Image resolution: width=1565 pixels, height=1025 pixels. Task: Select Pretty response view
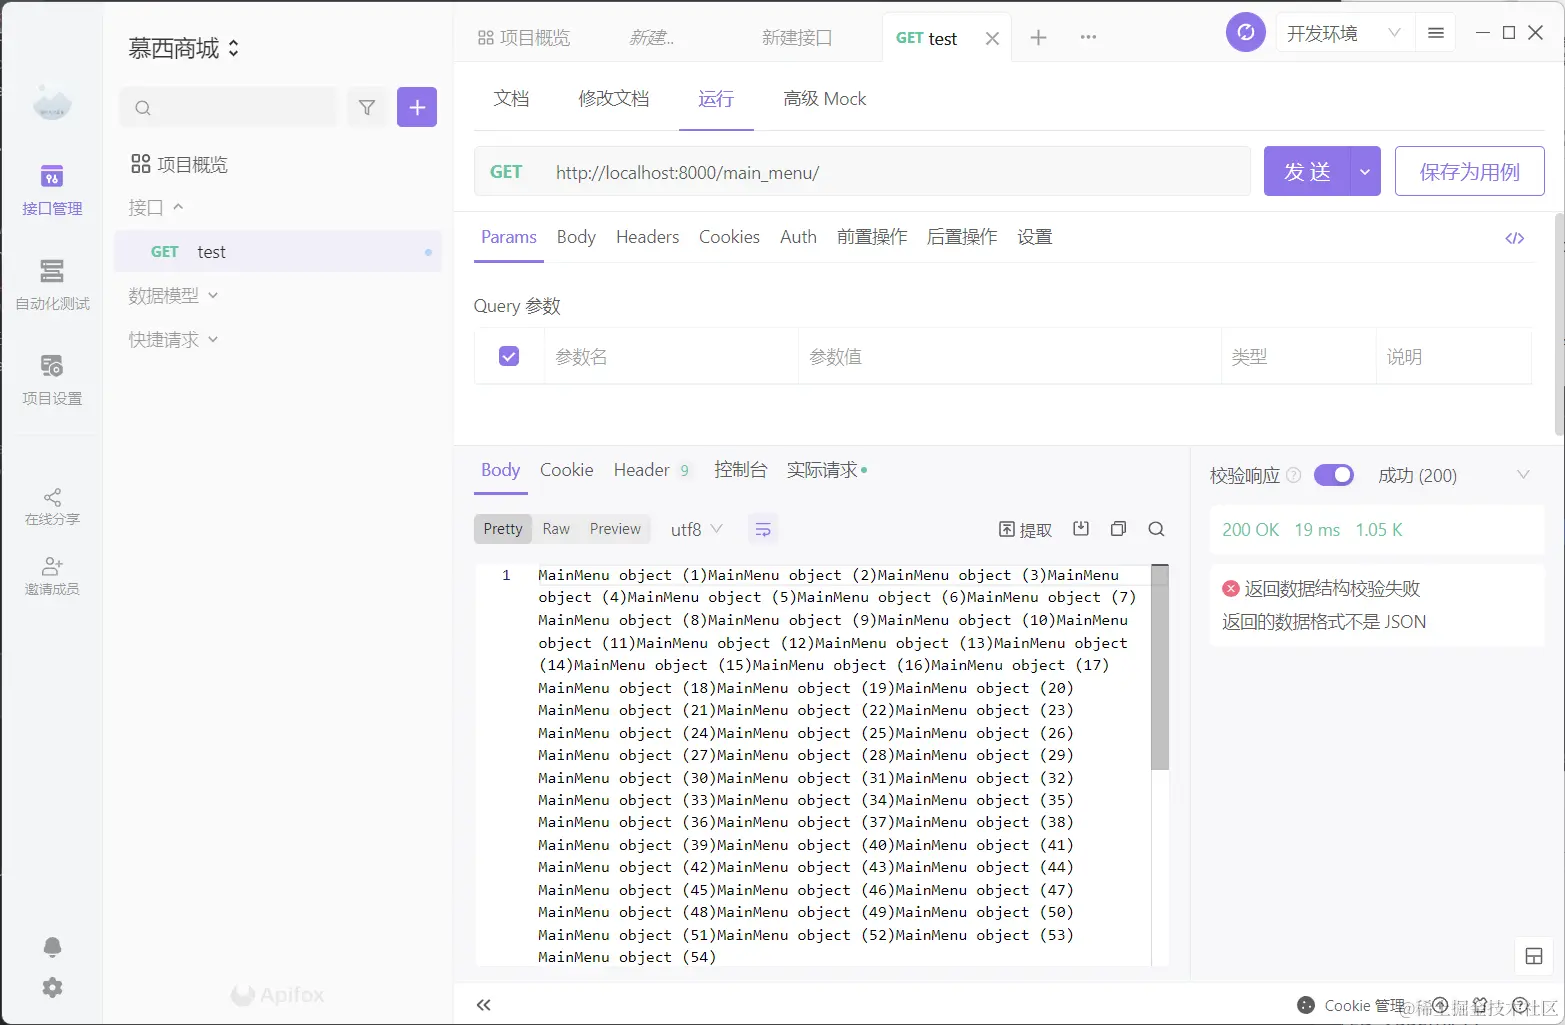click(503, 529)
